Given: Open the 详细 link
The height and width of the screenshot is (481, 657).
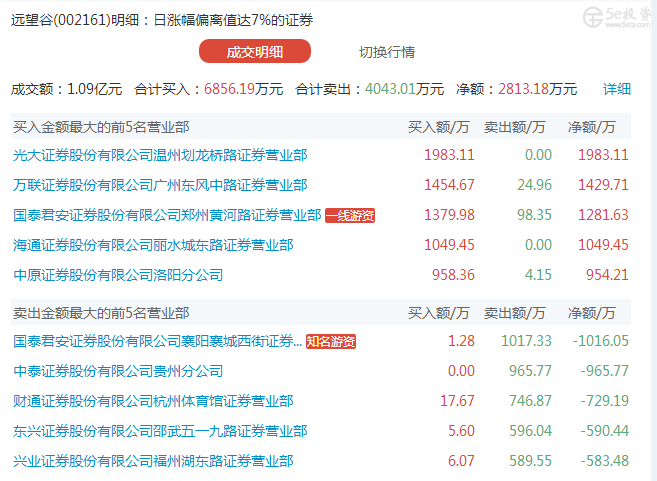Looking at the screenshot, I should (616, 89).
